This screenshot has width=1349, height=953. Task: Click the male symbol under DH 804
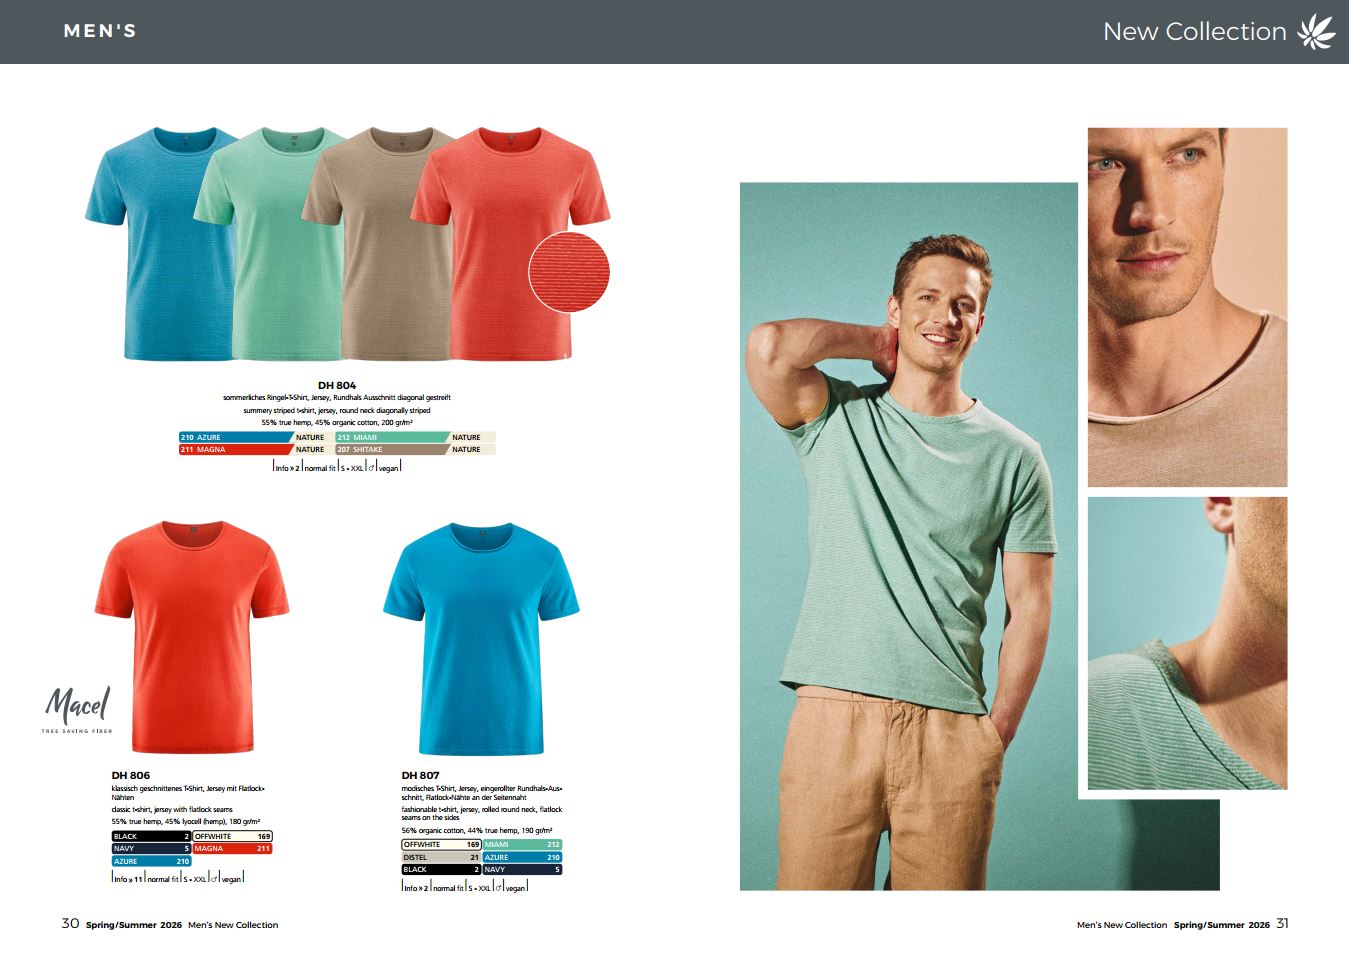[371, 467]
